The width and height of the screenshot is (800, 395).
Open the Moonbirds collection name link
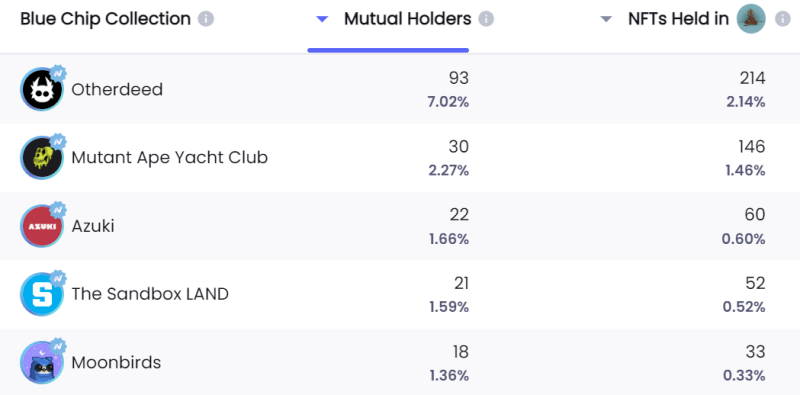click(x=116, y=363)
